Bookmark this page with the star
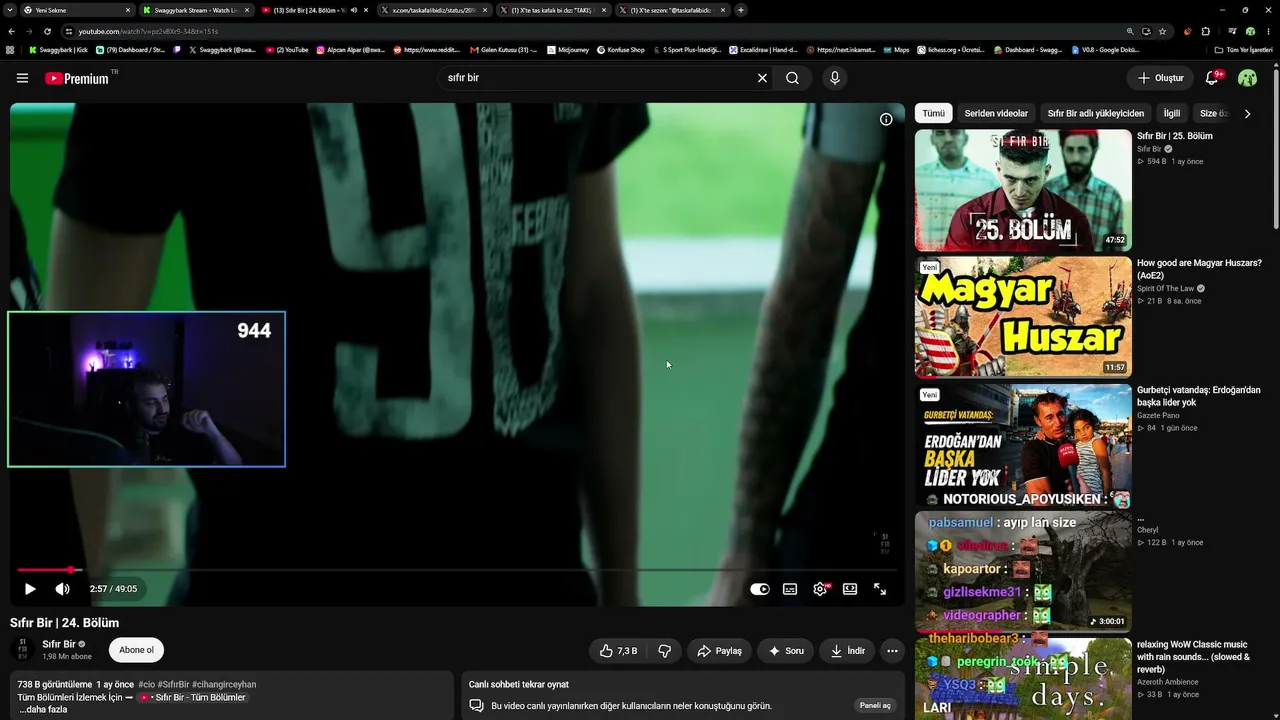Screen dimensions: 1280x720 tap(1162, 31)
